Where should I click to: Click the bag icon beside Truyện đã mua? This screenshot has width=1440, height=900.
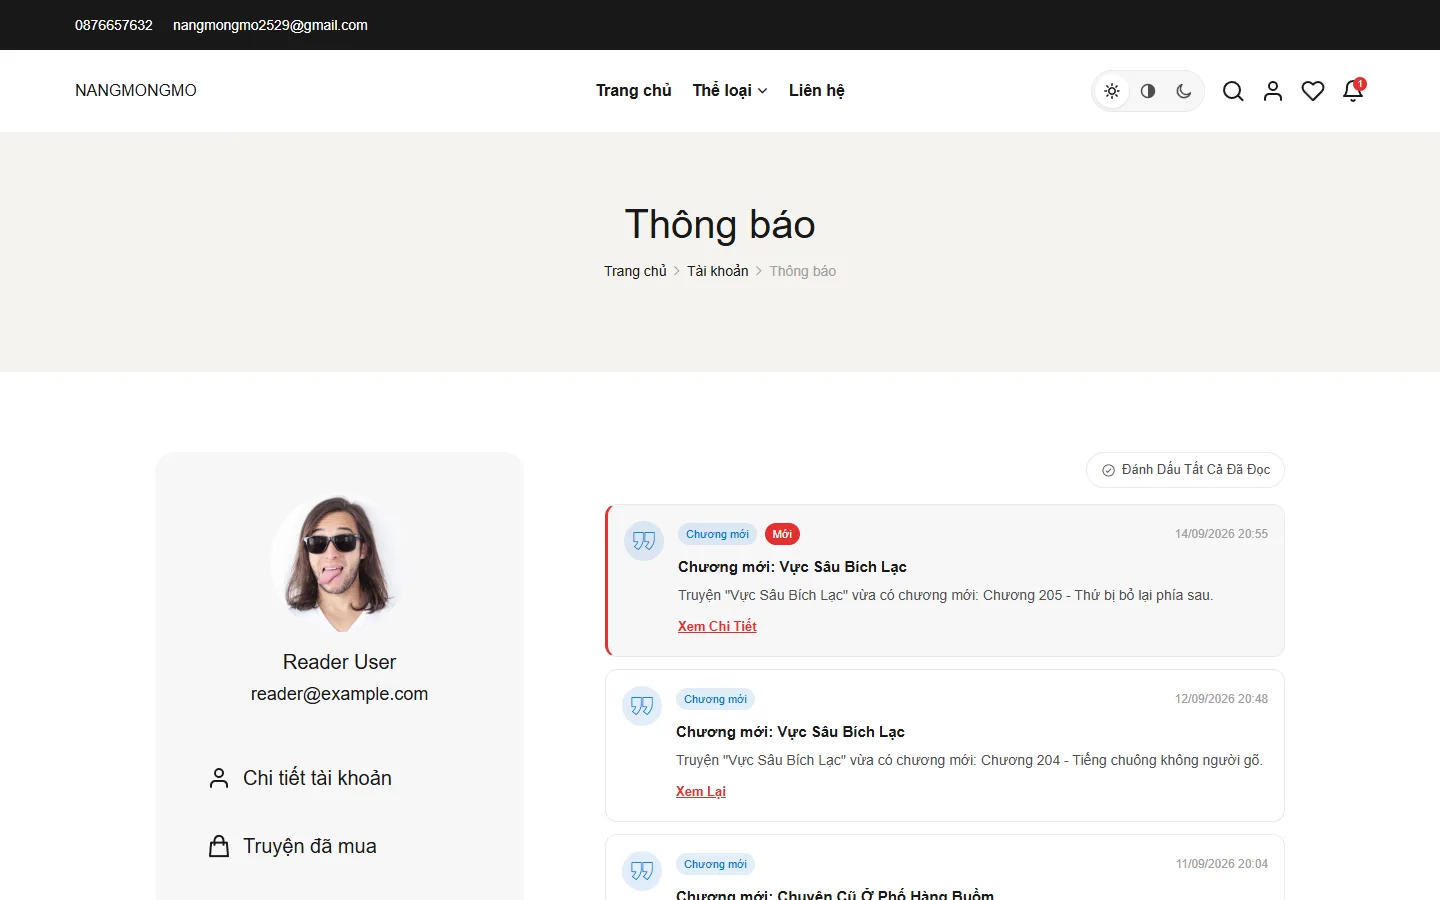pos(219,846)
